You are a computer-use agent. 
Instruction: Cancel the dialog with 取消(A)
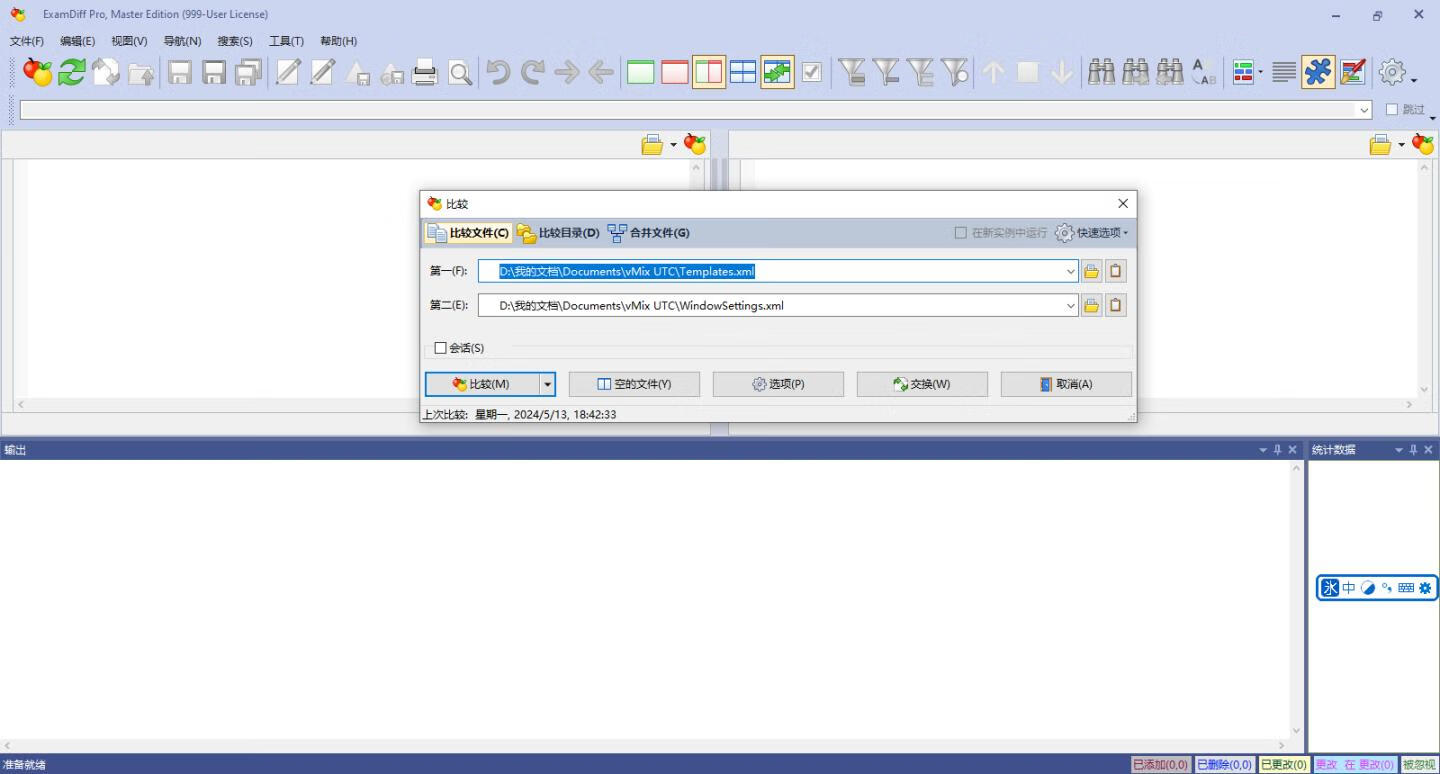[1066, 384]
